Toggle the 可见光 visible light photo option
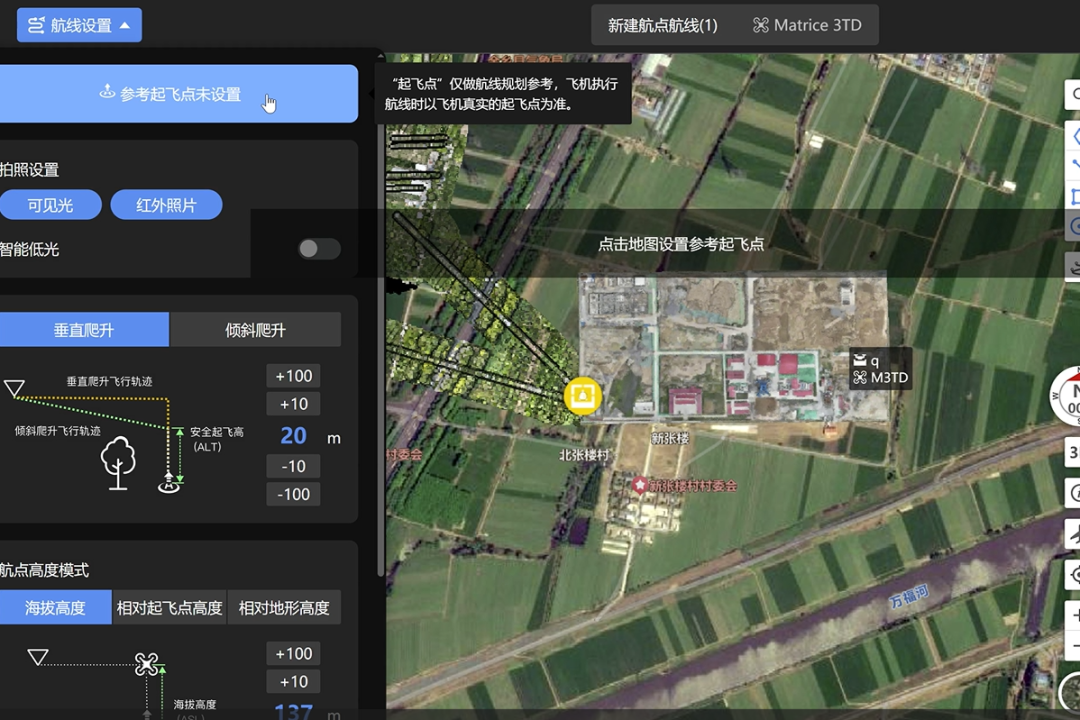Viewport: 1080px width, 720px height. [50, 205]
